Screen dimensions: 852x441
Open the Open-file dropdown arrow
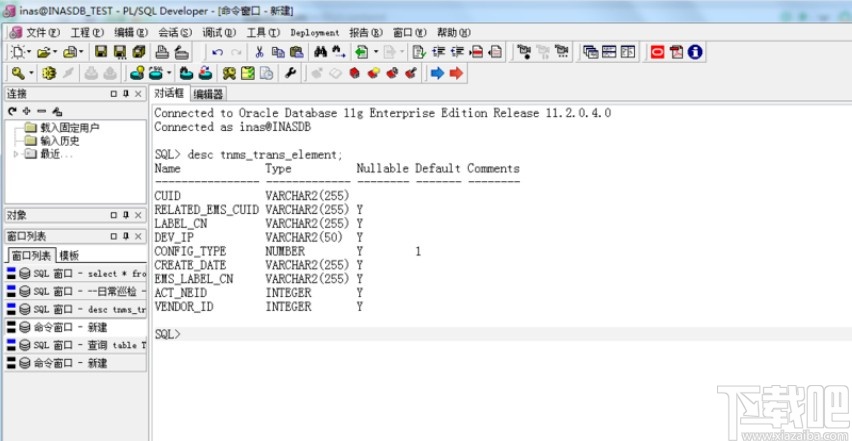(x=55, y=52)
